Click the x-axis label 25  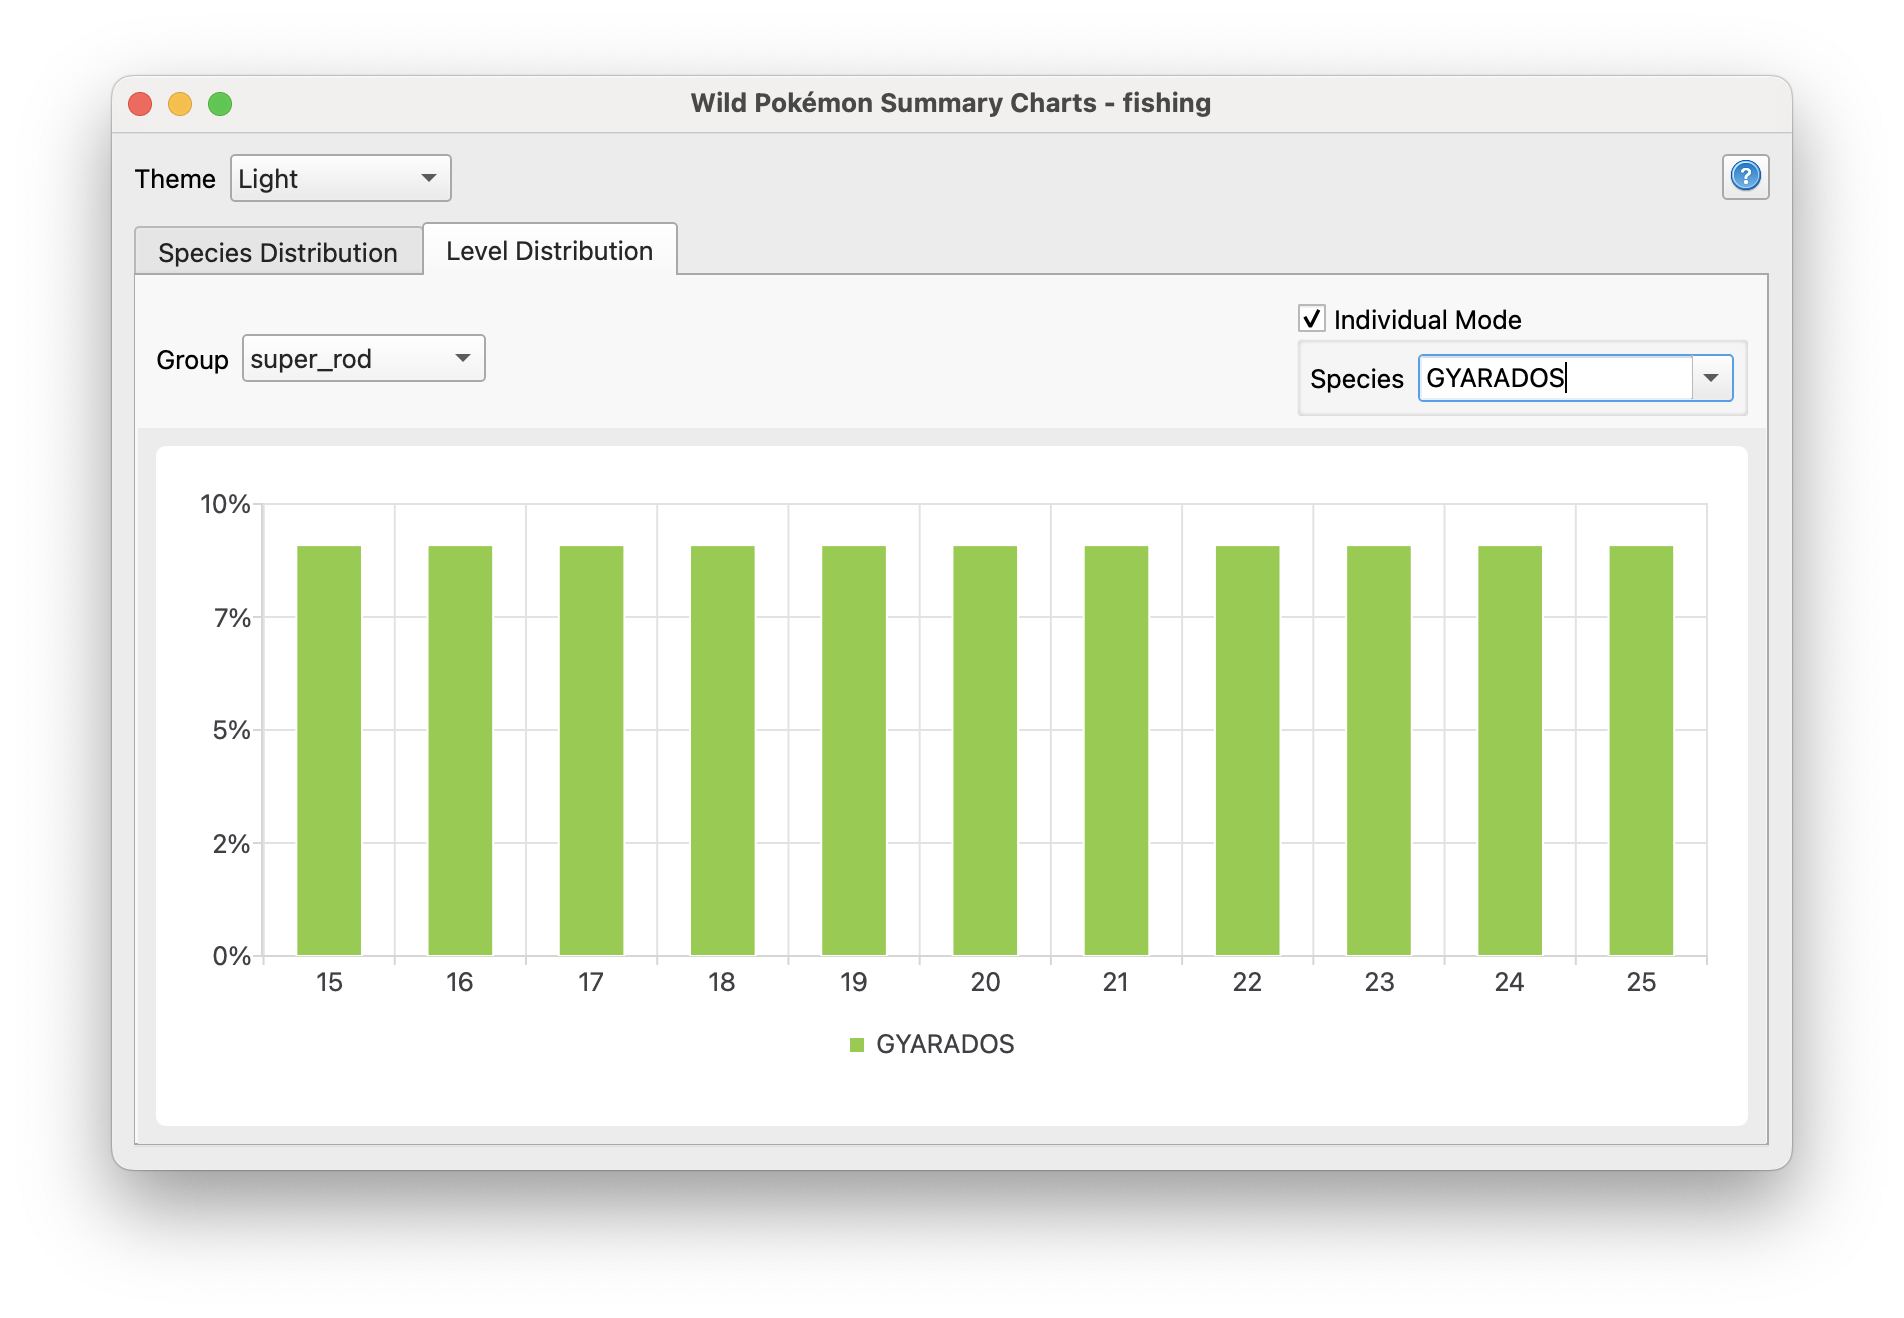point(1641,982)
